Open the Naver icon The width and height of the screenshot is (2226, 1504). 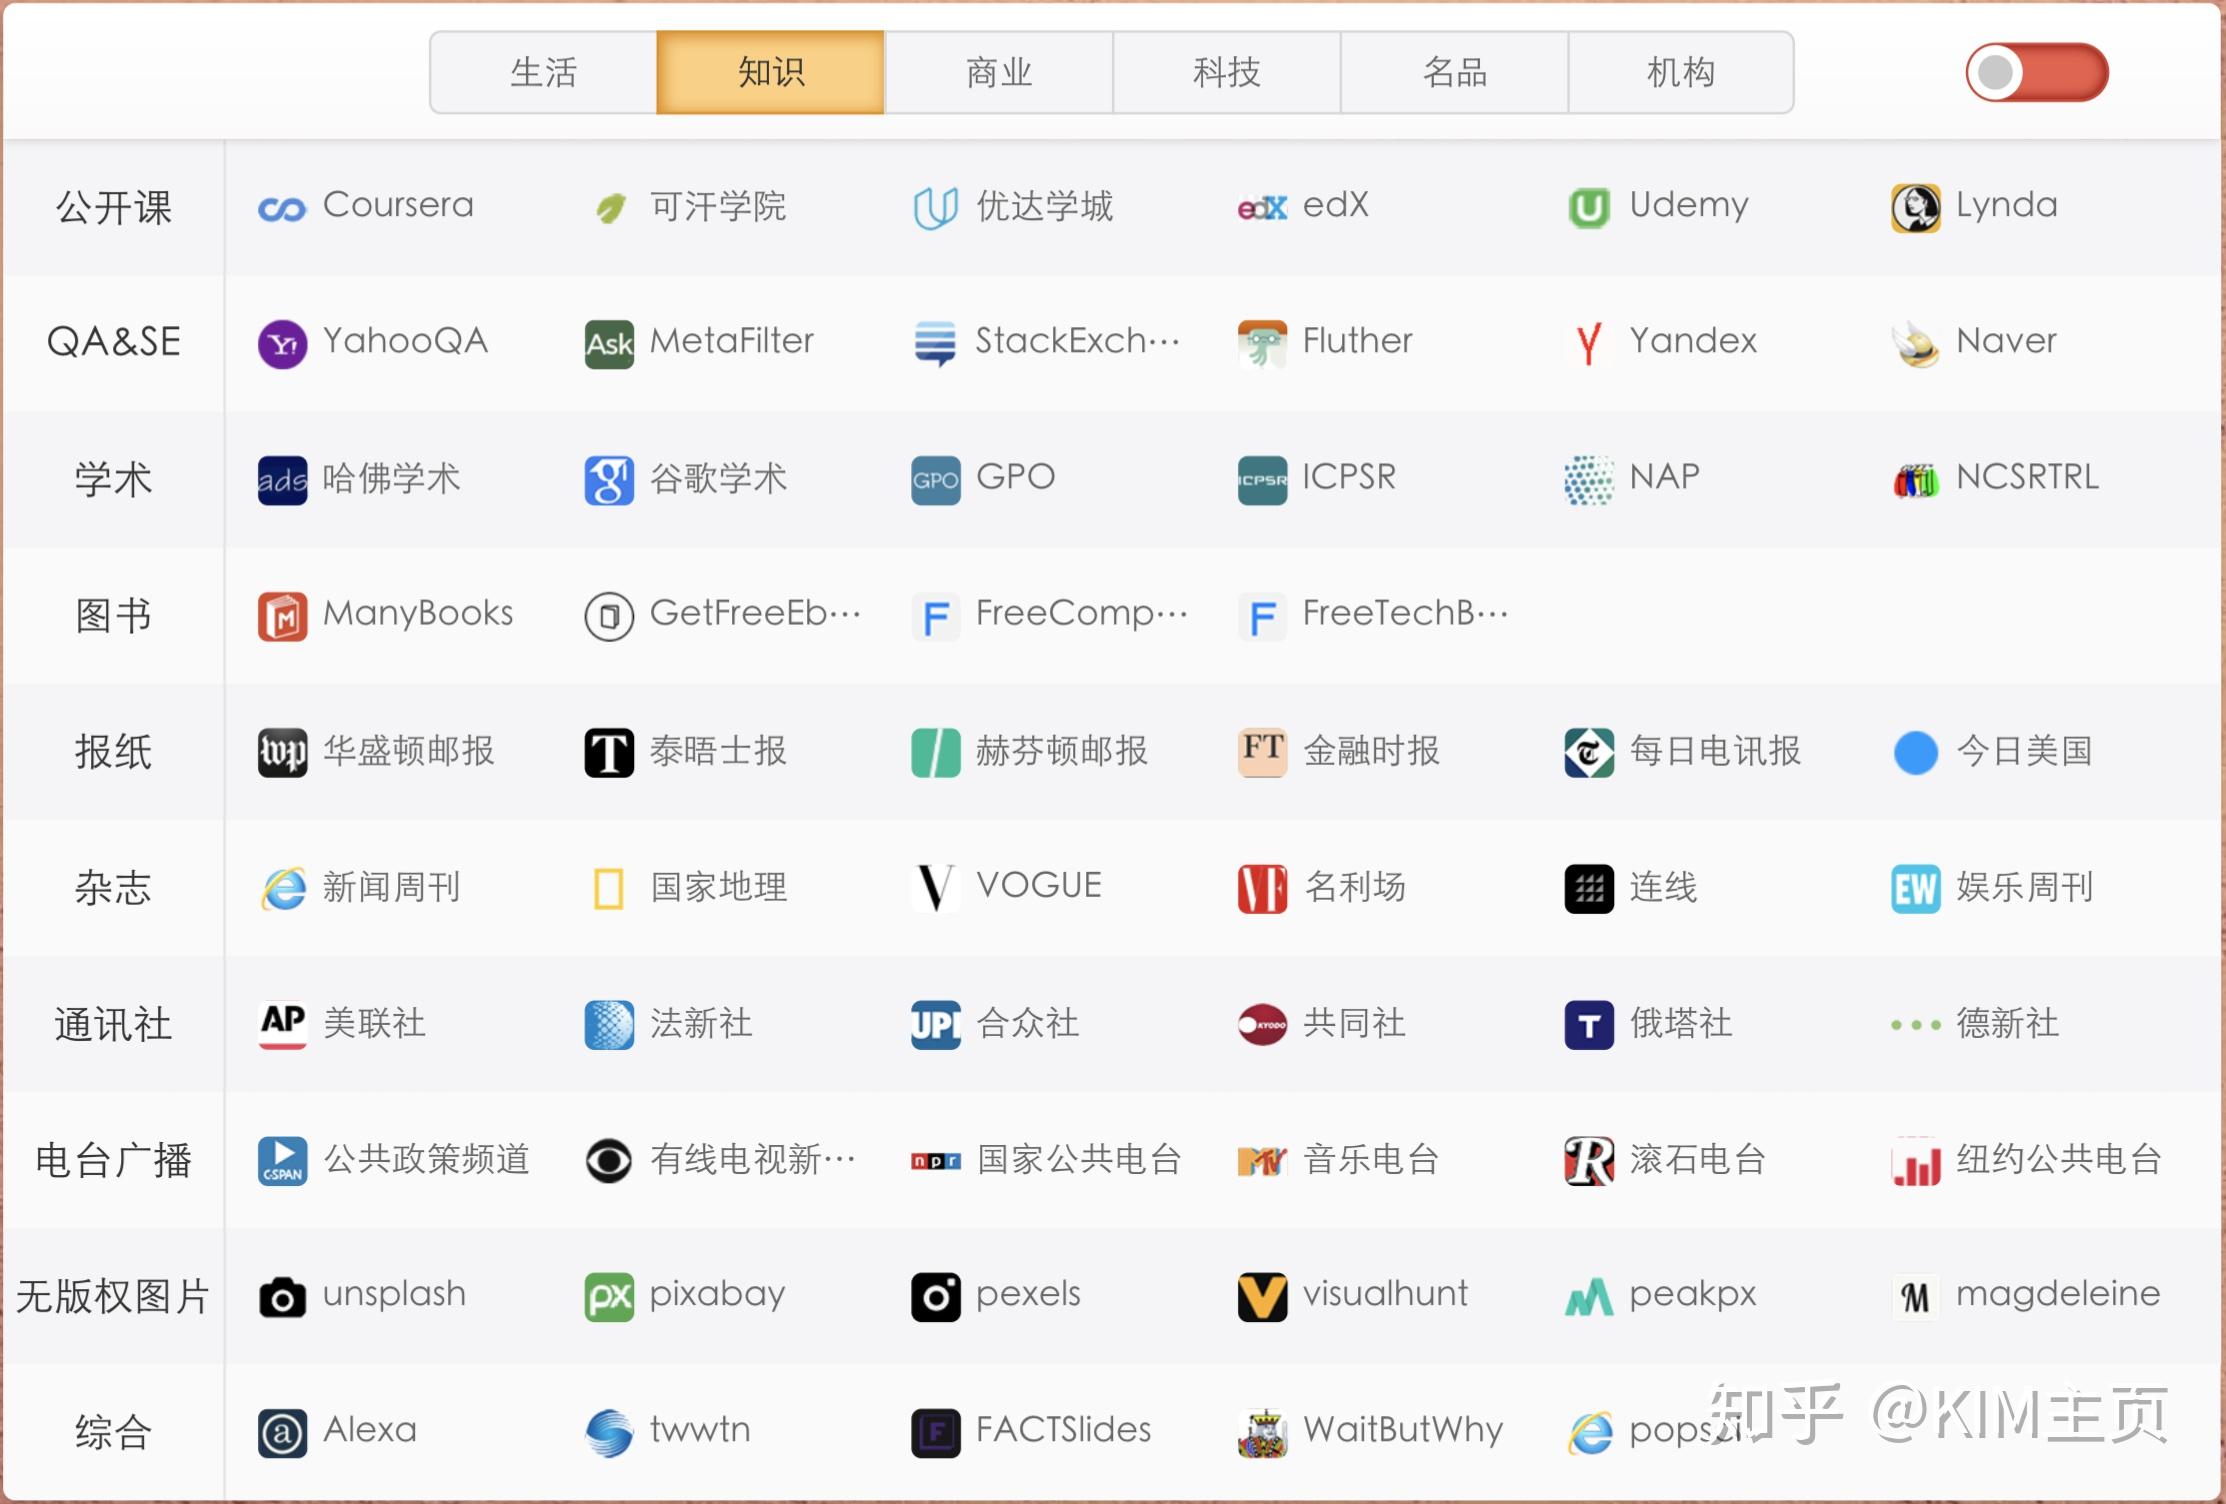pos(1916,344)
